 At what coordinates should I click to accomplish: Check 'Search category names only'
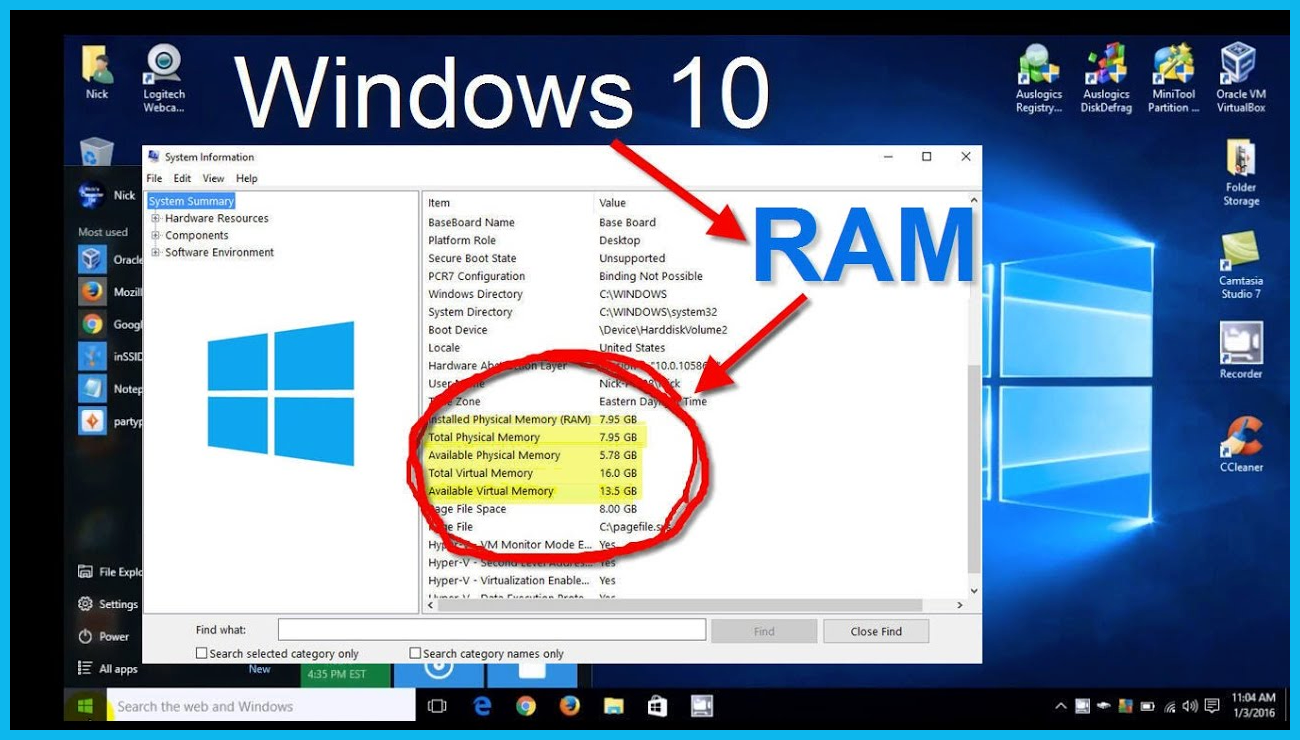(413, 653)
